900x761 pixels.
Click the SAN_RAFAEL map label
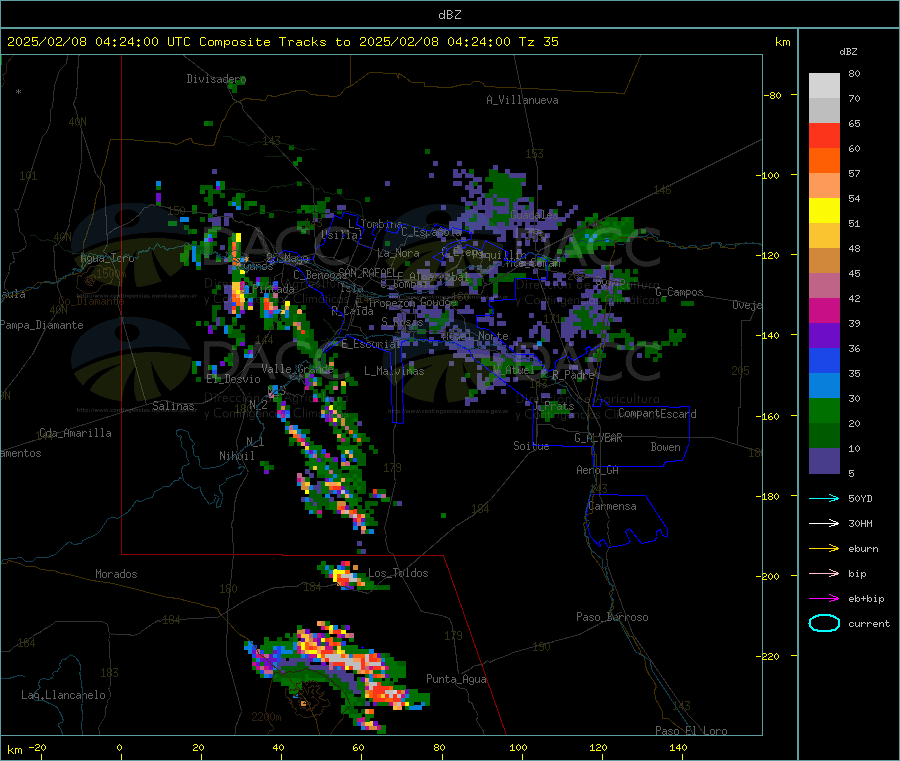366,272
